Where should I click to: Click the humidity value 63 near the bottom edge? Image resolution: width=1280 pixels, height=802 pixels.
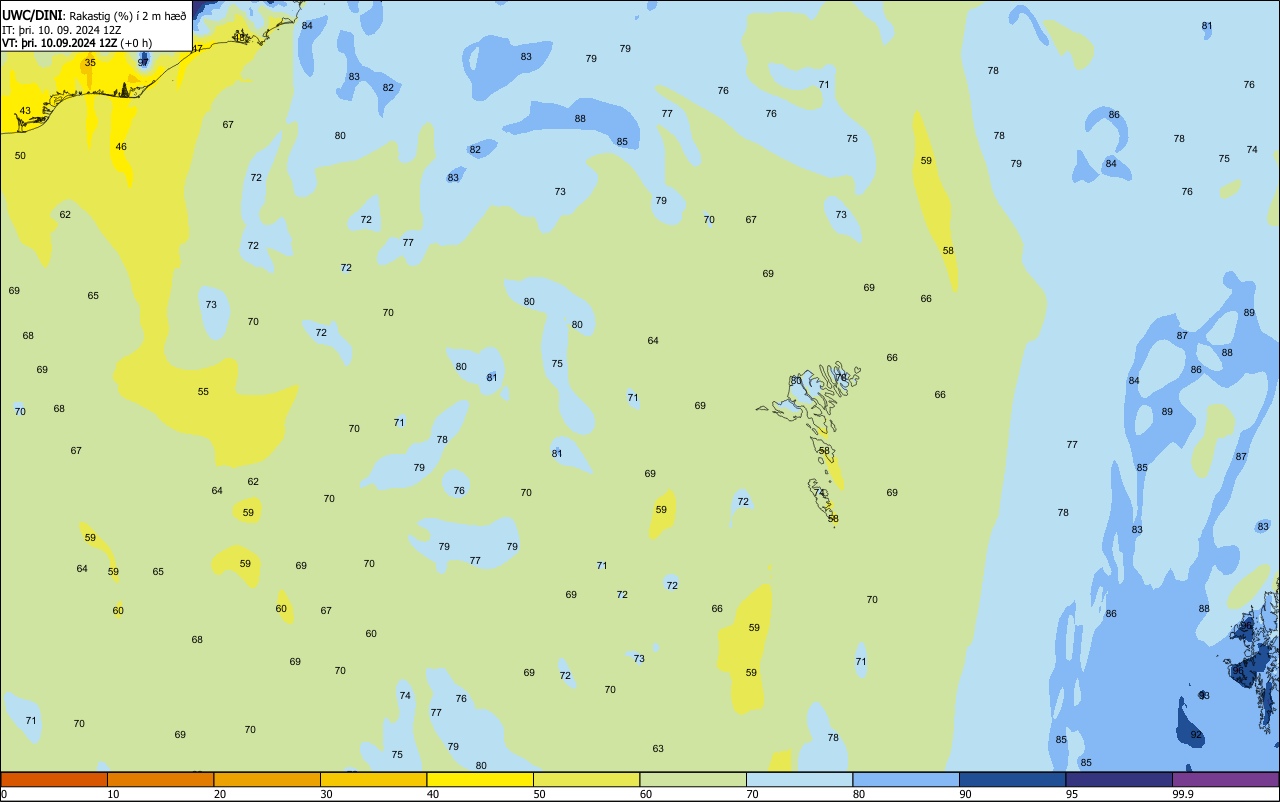(658, 749)
